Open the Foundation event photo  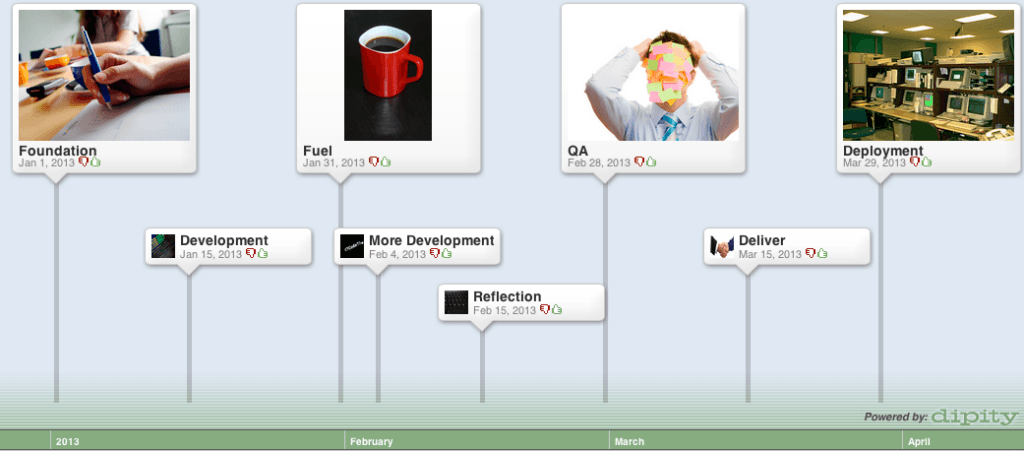tap(104, 75)
